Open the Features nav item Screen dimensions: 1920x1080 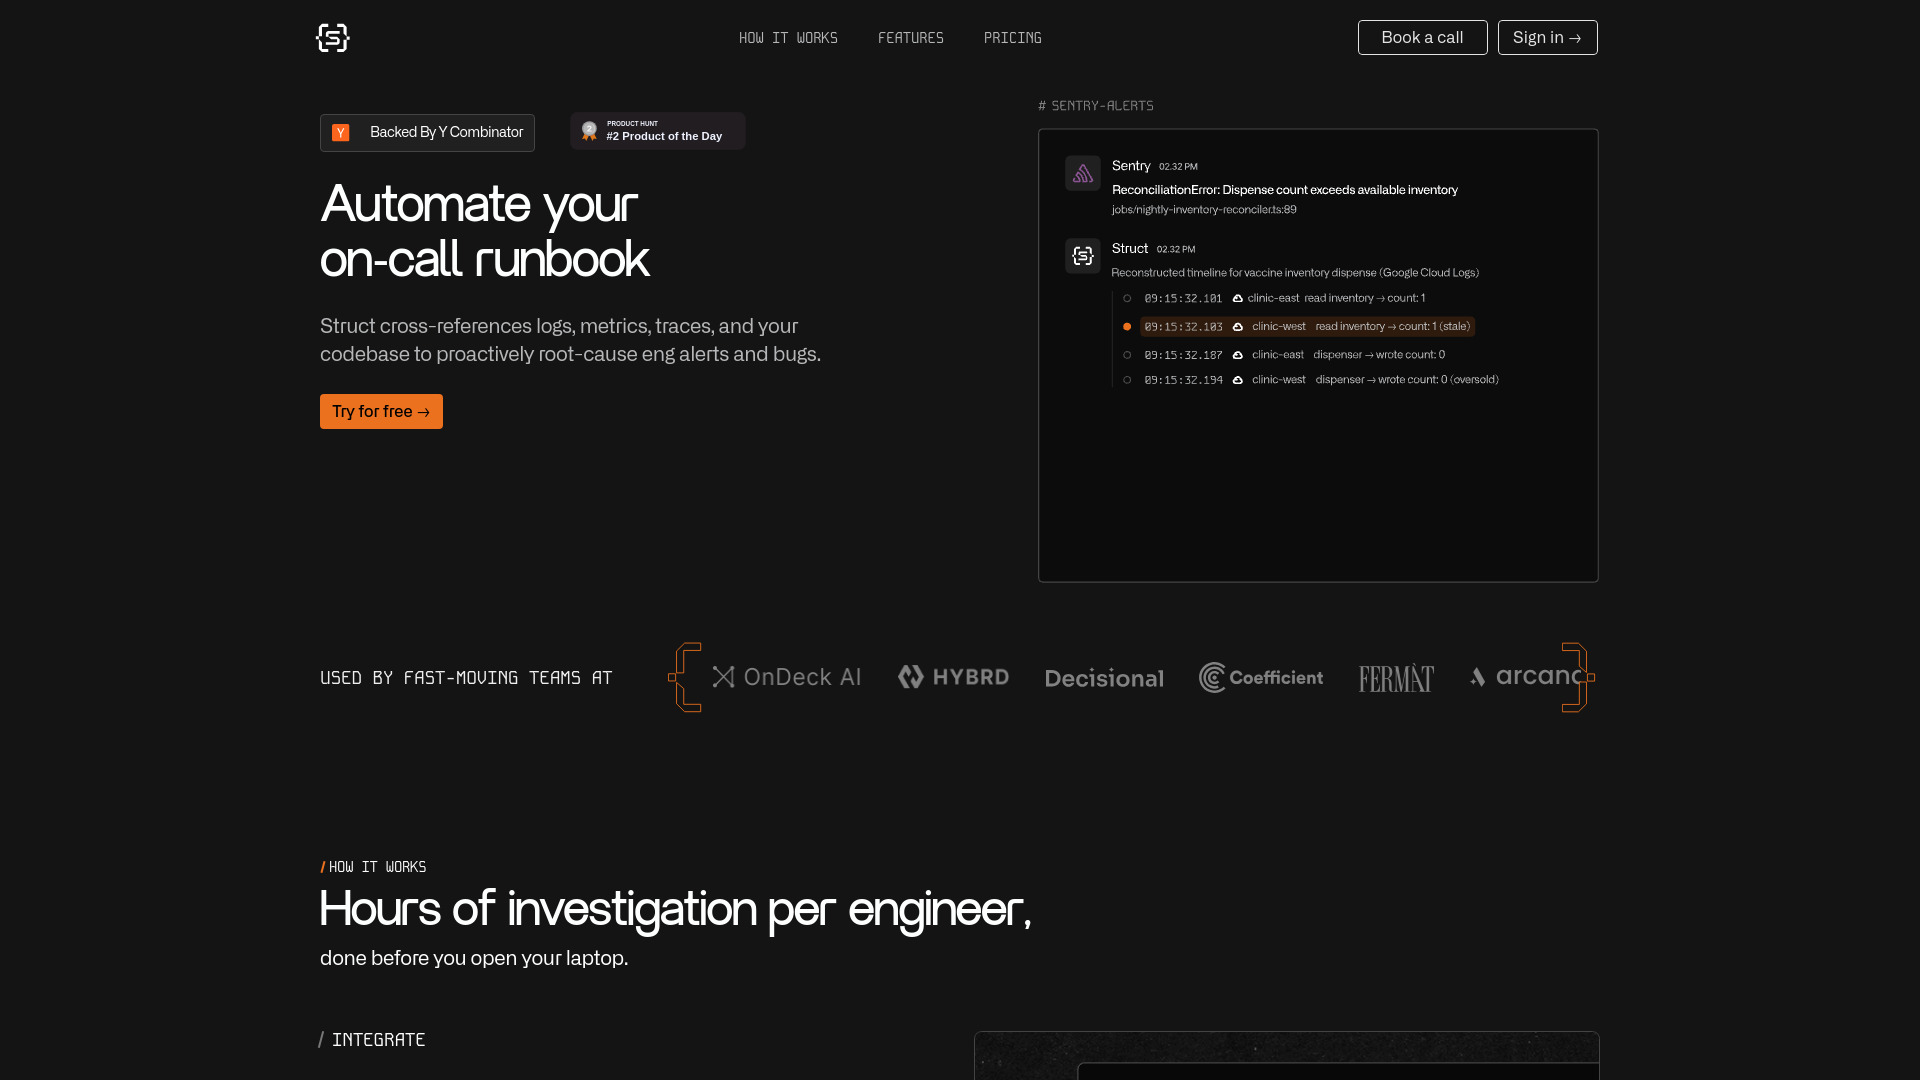[x=910, y=38]
